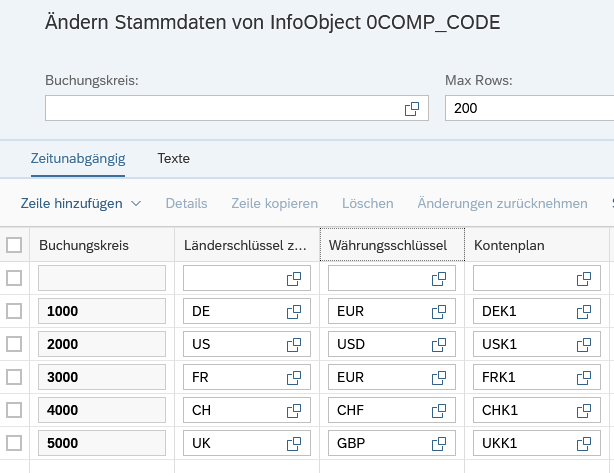Image resolution: width=614 pixels, height=473 pixels.
Task: Open value help for CHF currency
Action: (439, 410)
